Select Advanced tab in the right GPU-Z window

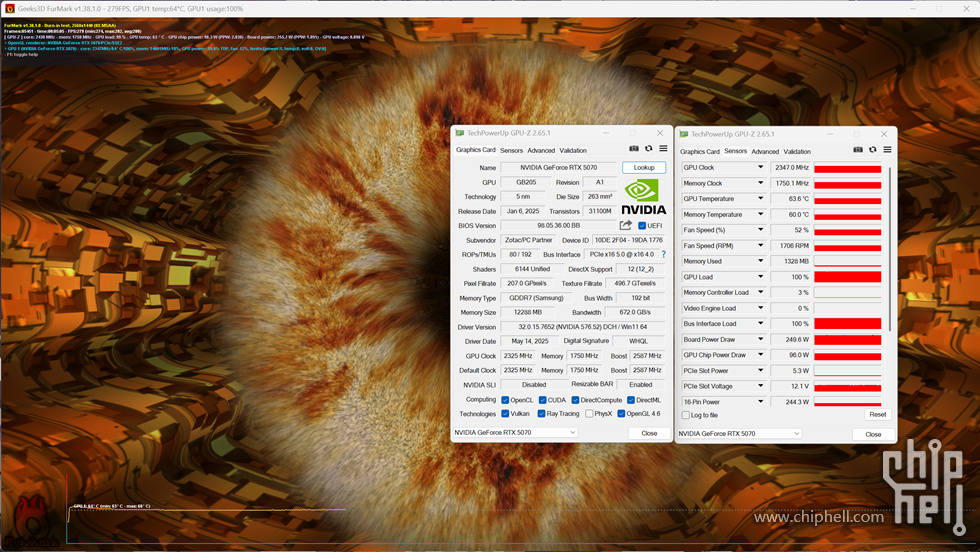click(765, 152)
